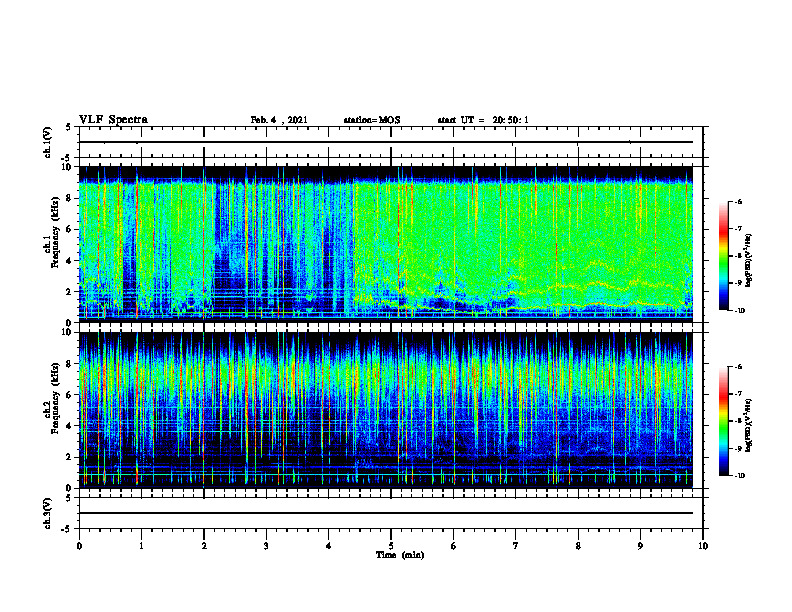The width and height of the screenshot is (792, 612).
Task: Click the lower color scale log(PSD) unit label
Action: pyautogui.click(x=749, y=425)
